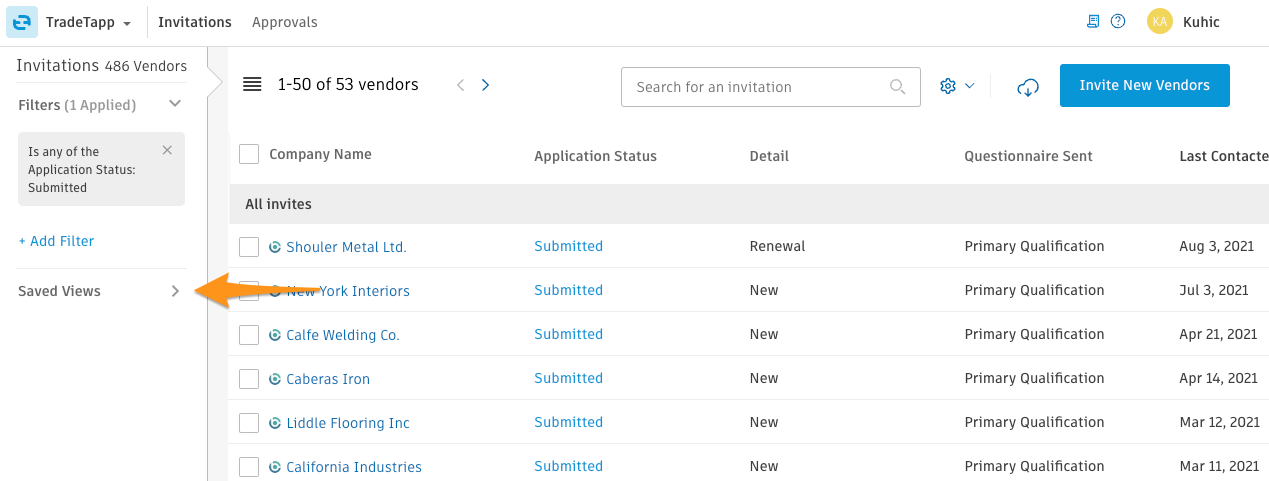Click the status icon beside Liddle Flooring Inc
Image resolution: width=1269 pixels, height=481 pixels.
coord(275,423)
